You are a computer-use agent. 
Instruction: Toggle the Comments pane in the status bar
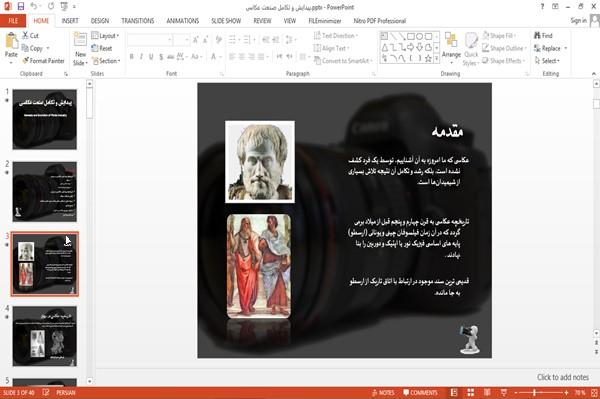420,392
